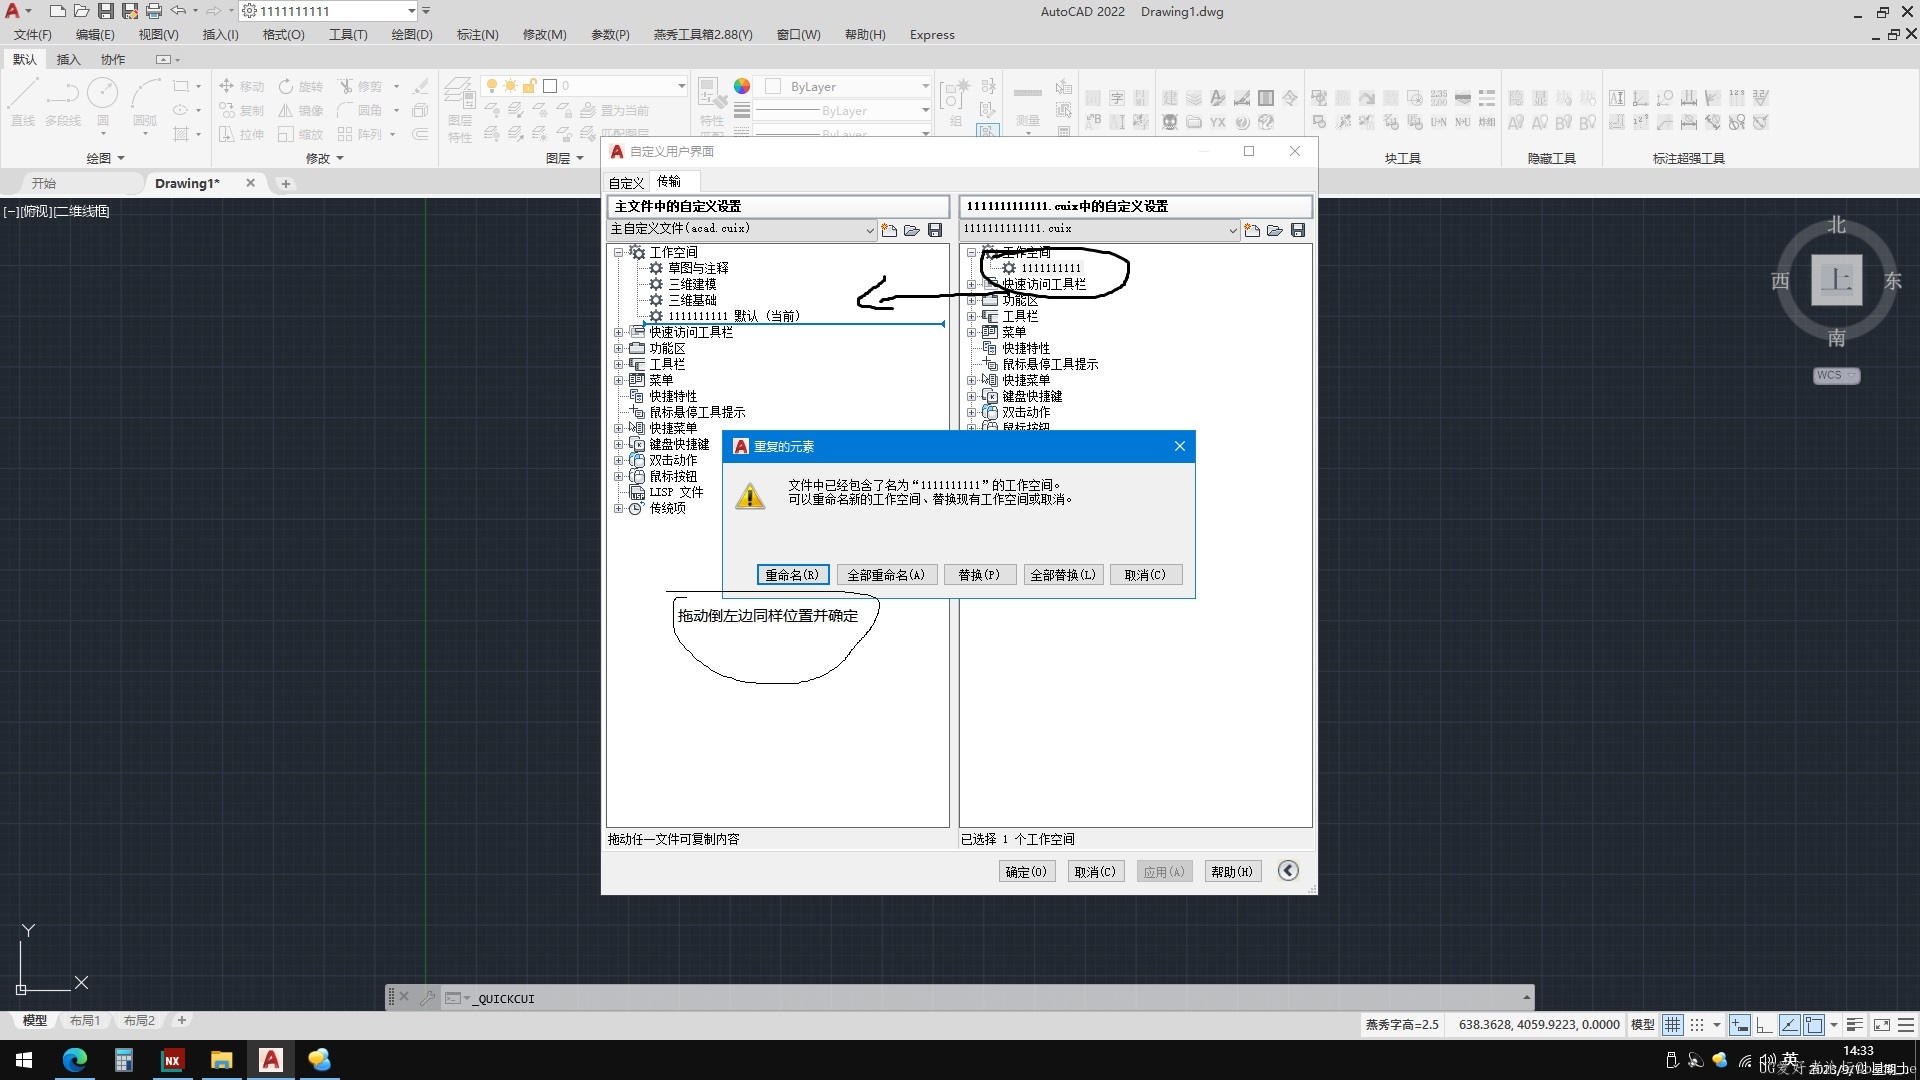Switch to the 插入 ribbon tab
1920x1080 pixels.
(68, 59)
